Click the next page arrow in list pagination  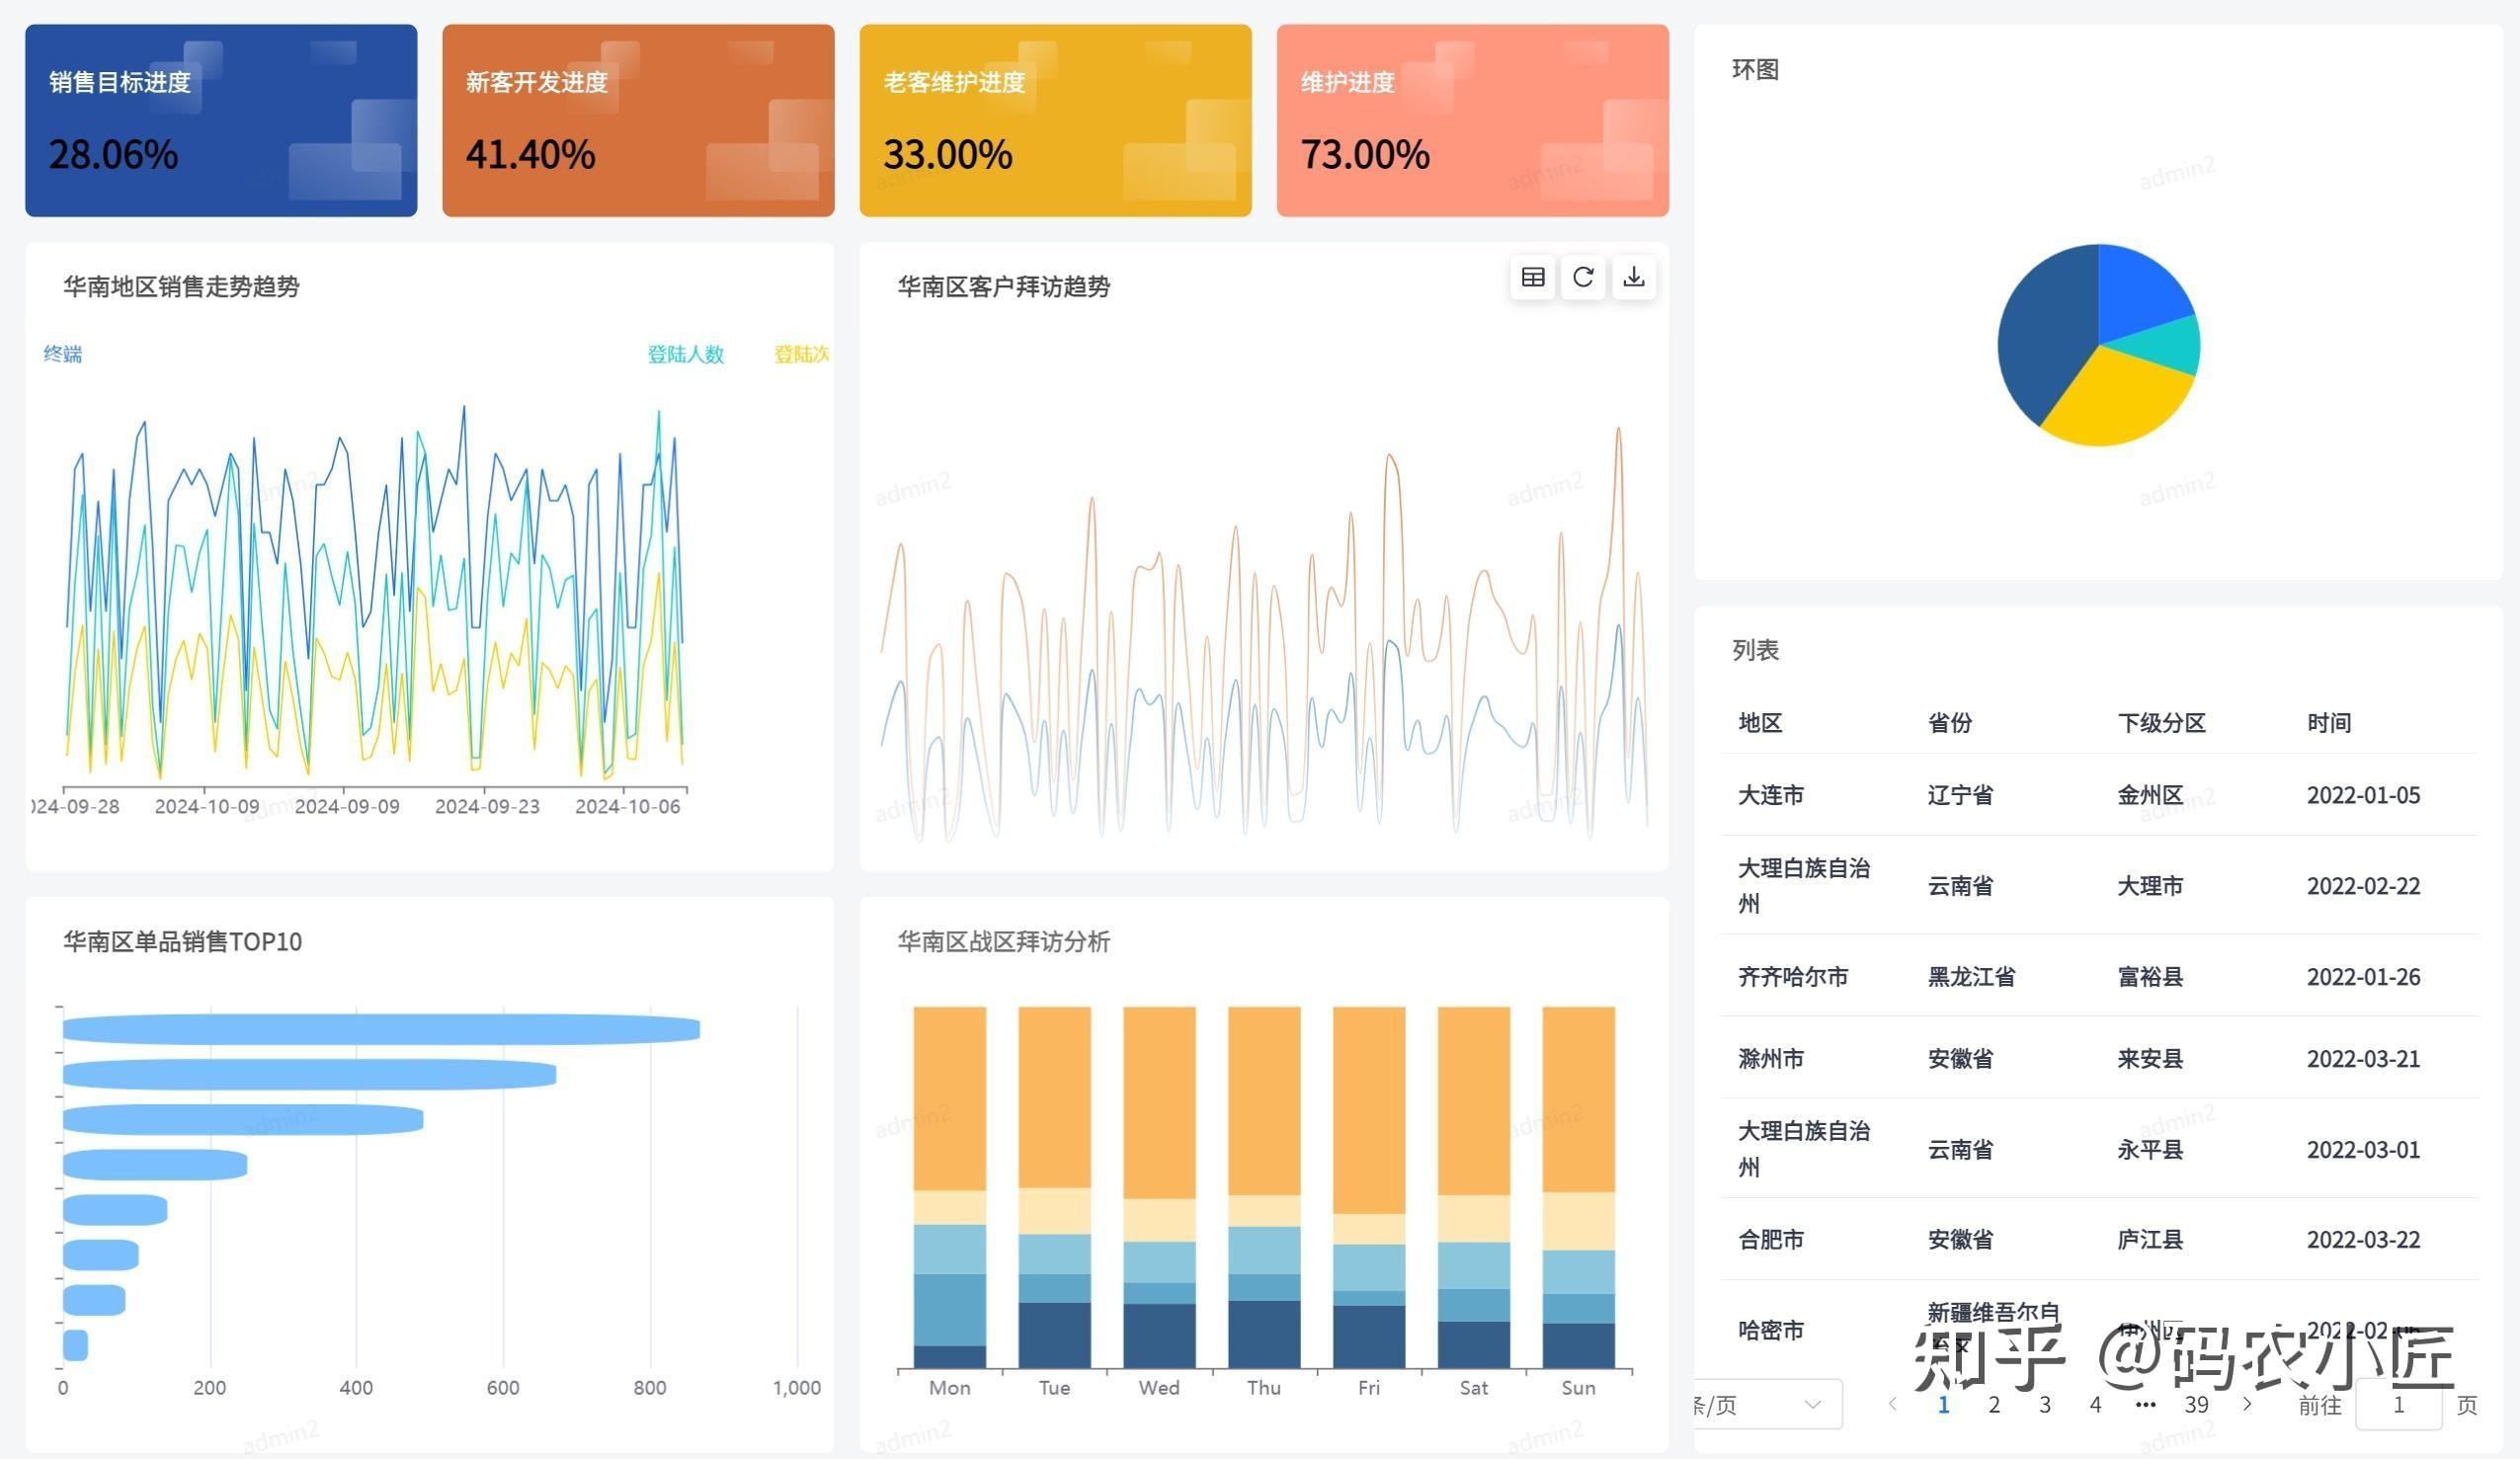2249,1405
